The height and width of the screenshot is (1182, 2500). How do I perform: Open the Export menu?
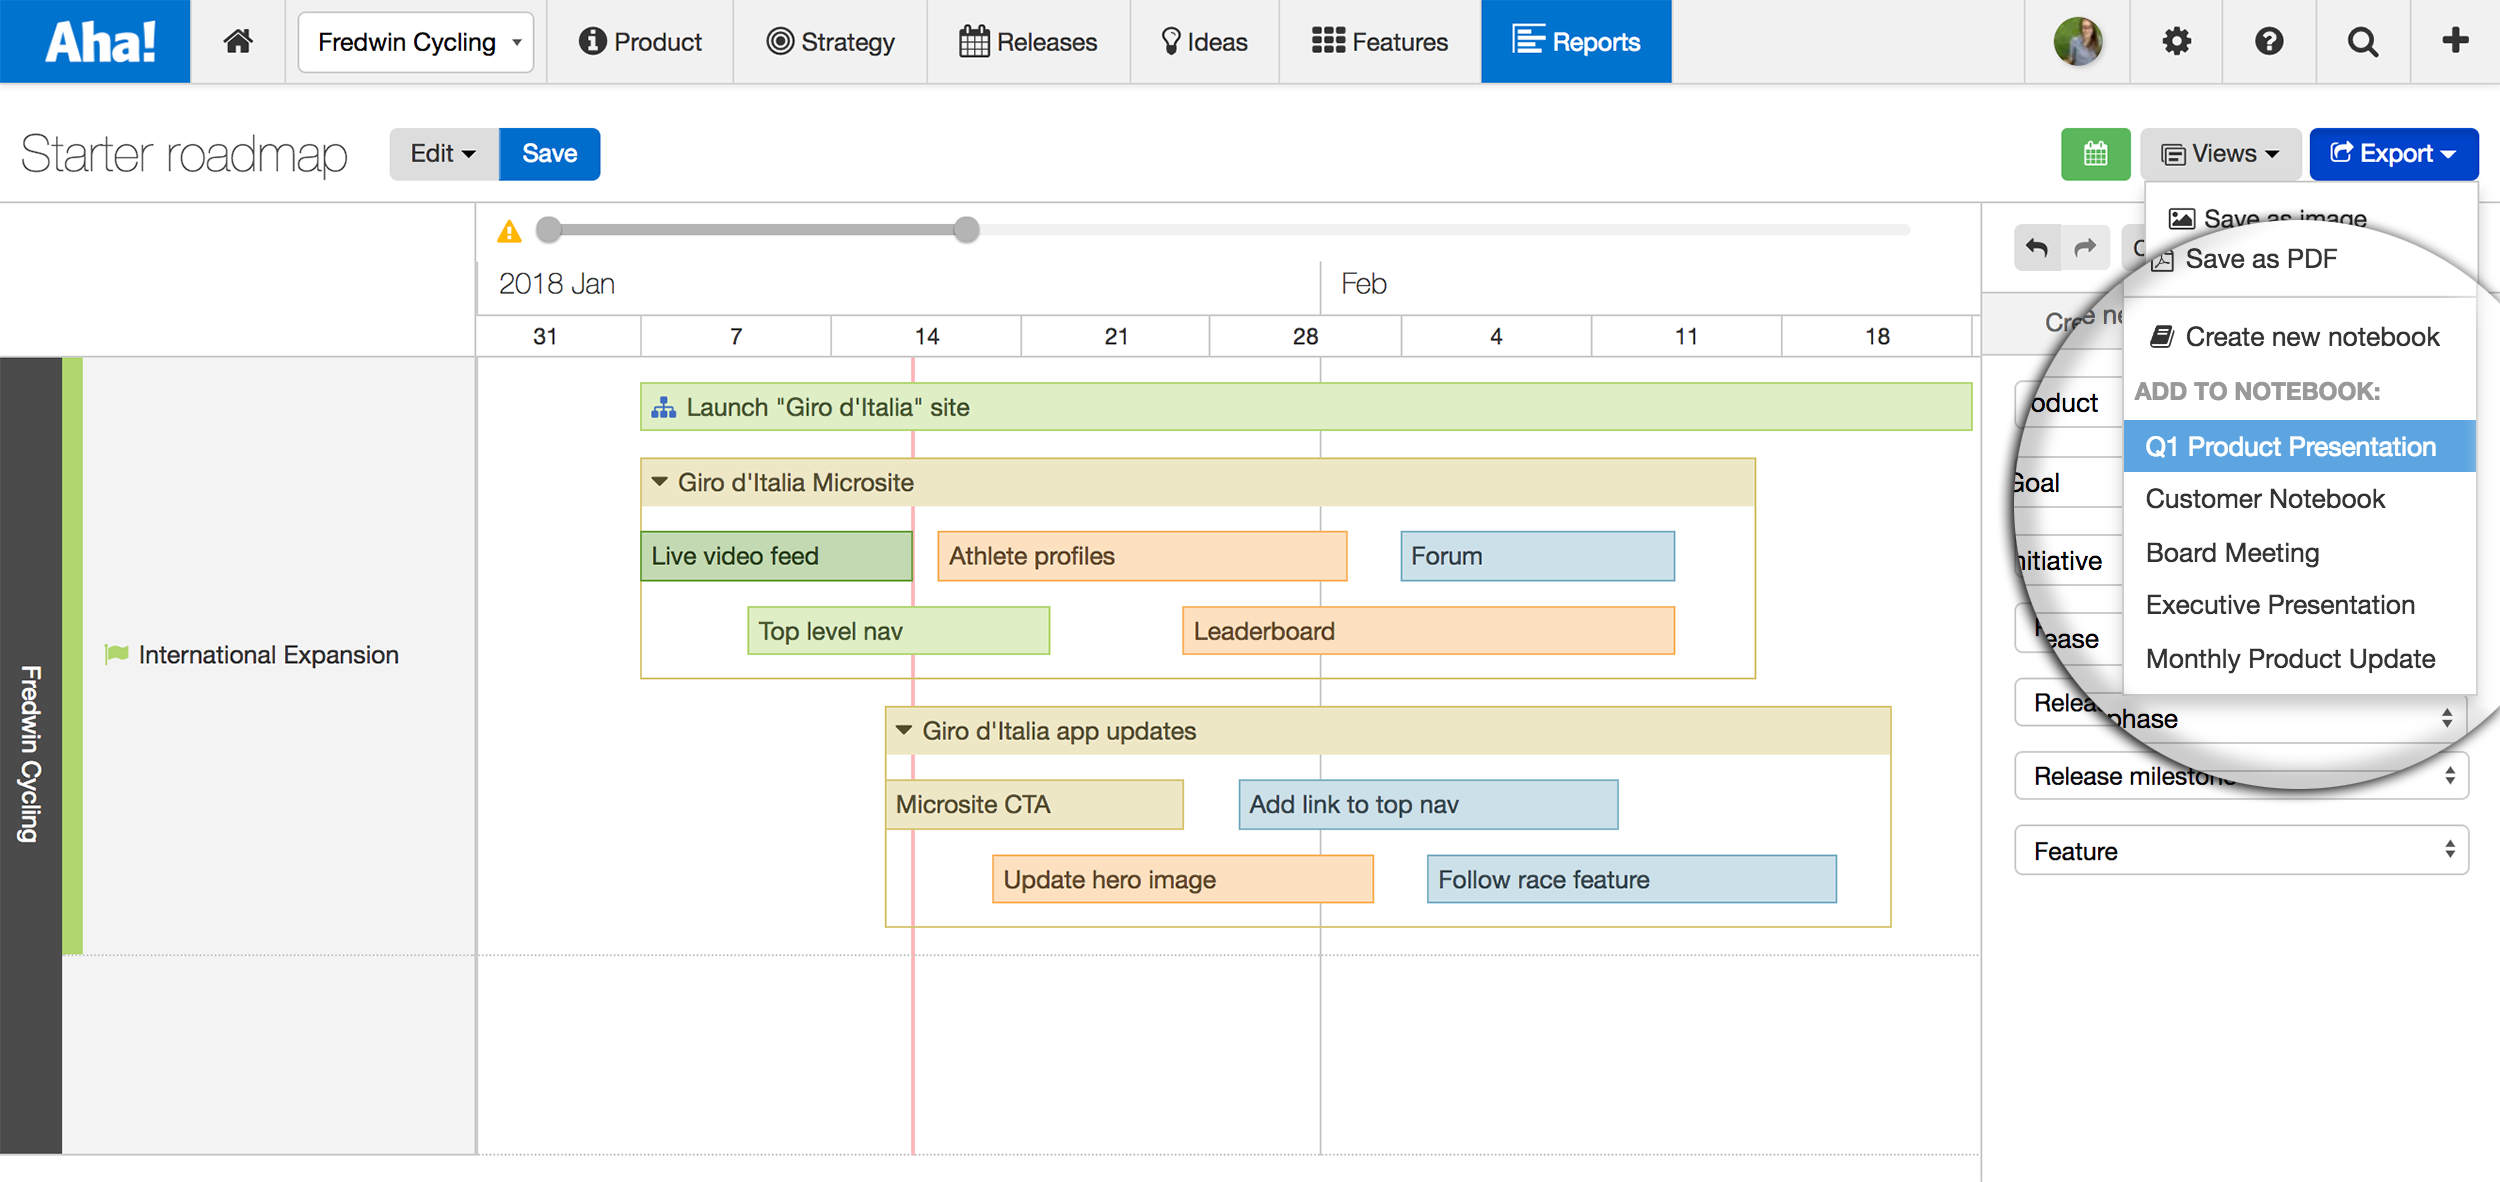(2394, 153)
